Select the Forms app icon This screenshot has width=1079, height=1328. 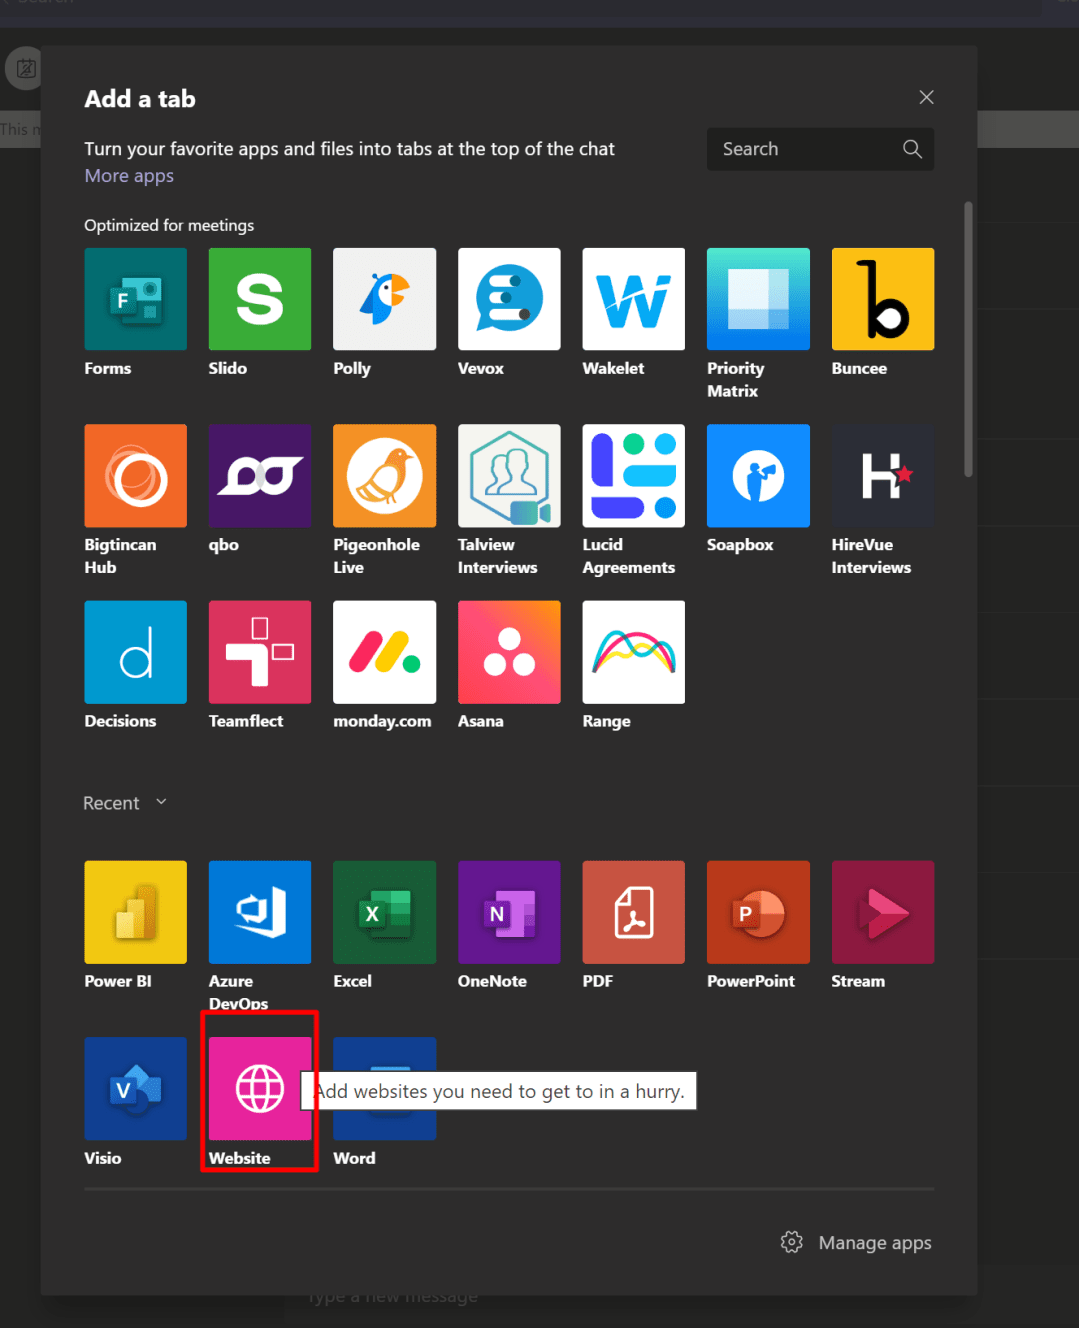pos(135,299)
